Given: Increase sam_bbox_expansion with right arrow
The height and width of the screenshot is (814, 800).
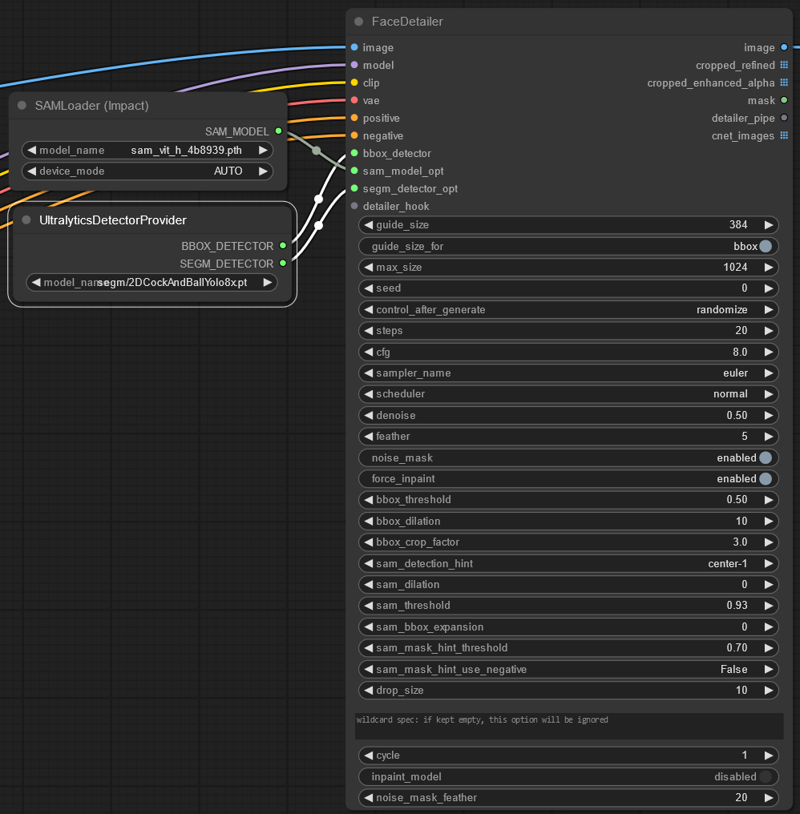Looking at the screenshot, I should click(768, 627).
